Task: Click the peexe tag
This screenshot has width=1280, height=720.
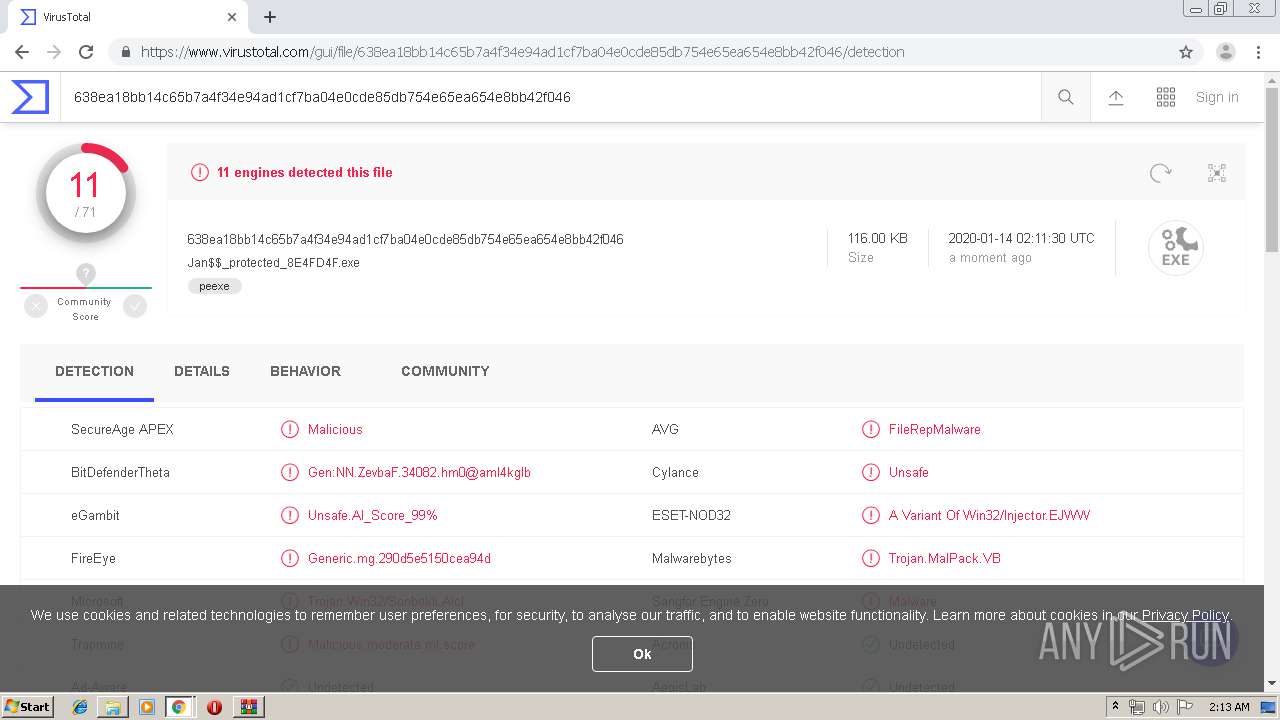Action: 214,286
